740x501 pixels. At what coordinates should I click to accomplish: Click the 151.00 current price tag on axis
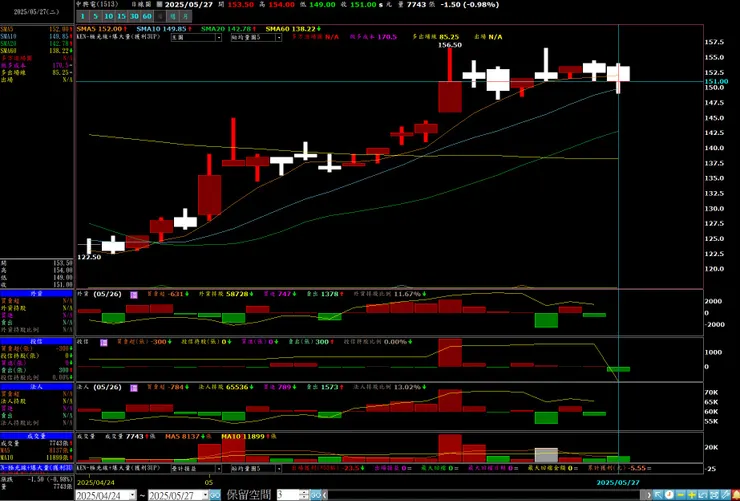(716, 81)
